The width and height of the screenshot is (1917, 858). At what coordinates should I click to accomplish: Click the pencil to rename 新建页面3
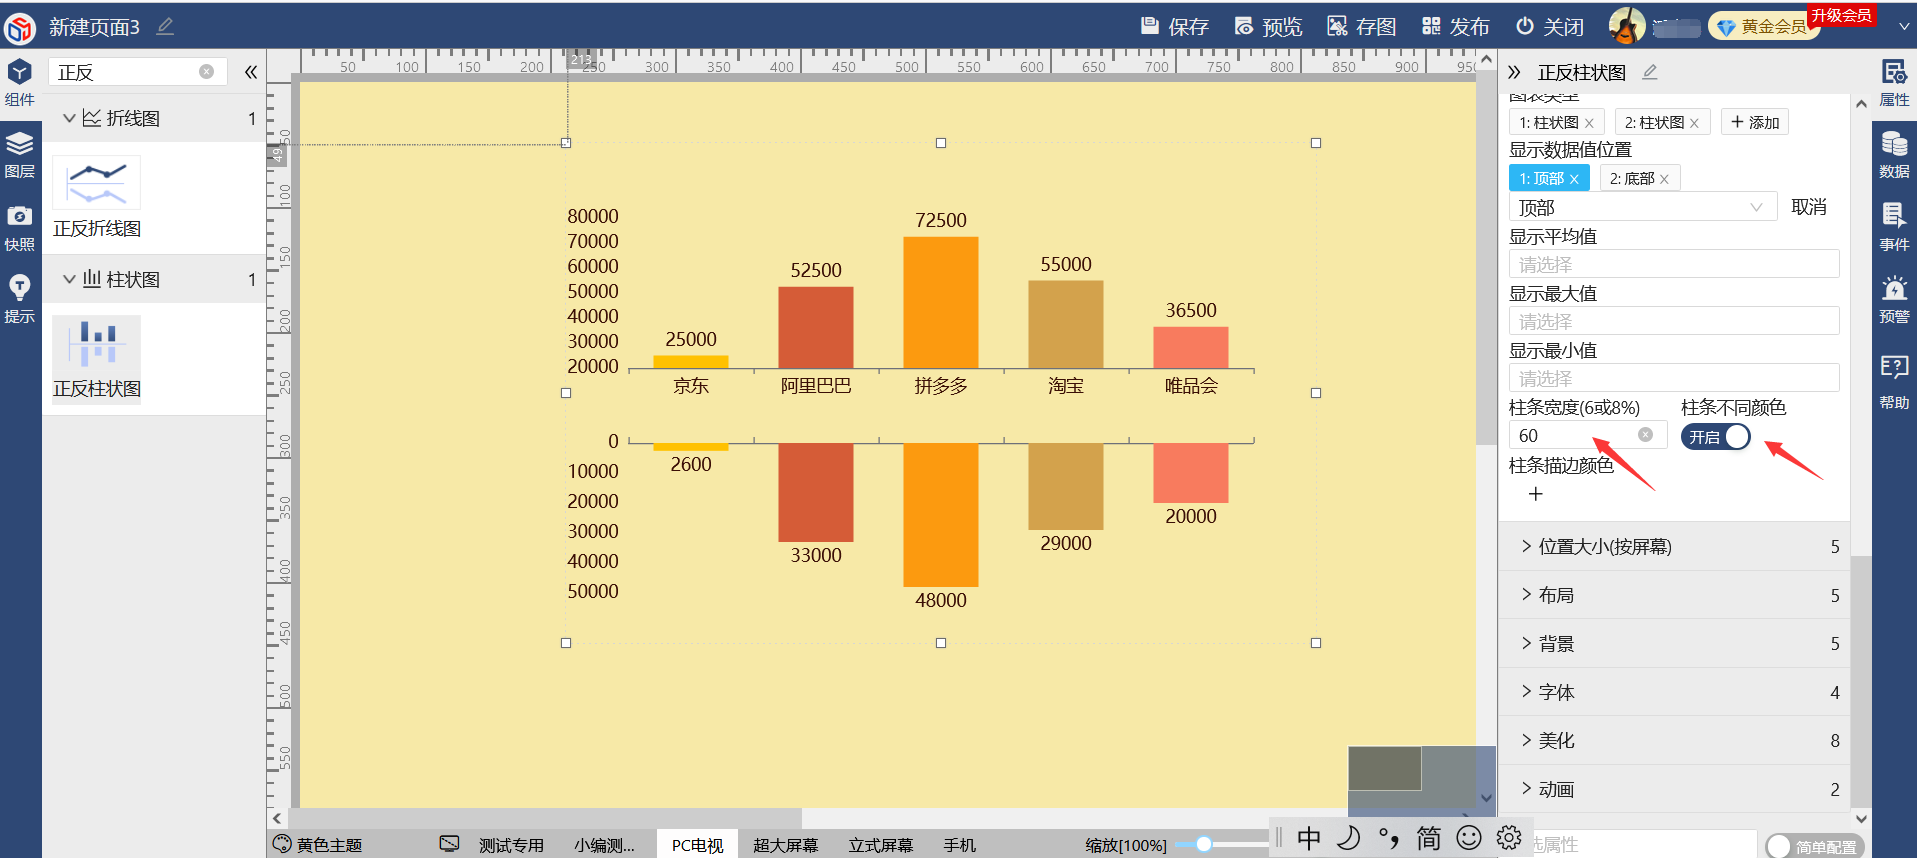point(165,26)
